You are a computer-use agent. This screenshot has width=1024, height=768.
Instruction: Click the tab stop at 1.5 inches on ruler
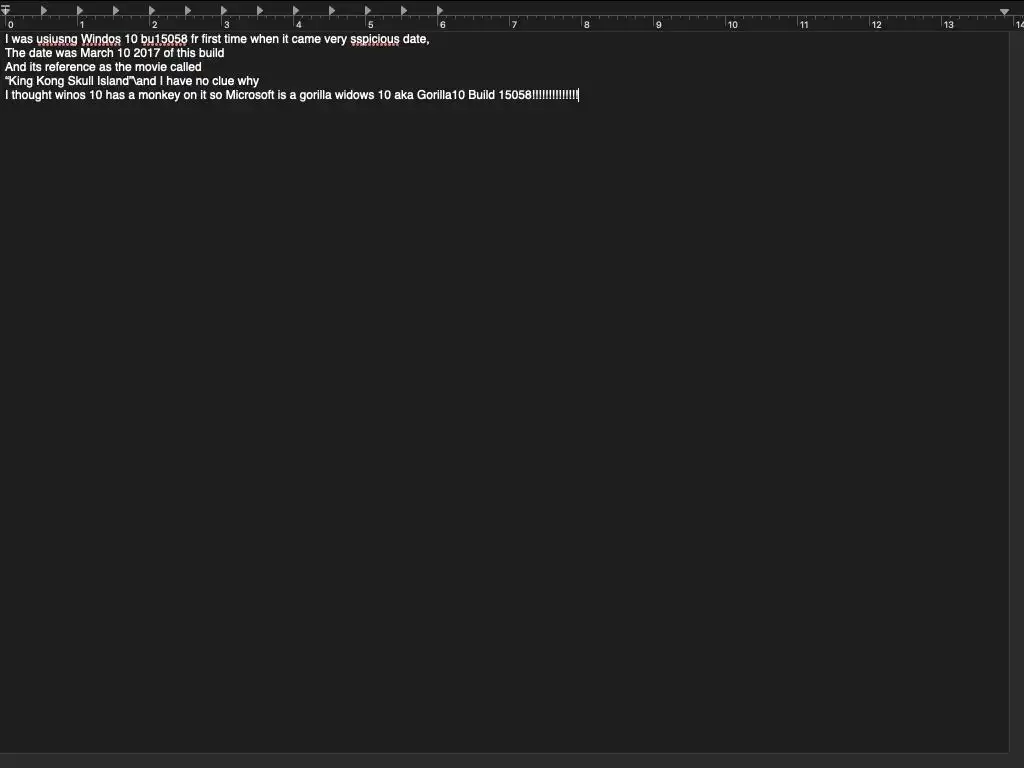pos(116,10)
